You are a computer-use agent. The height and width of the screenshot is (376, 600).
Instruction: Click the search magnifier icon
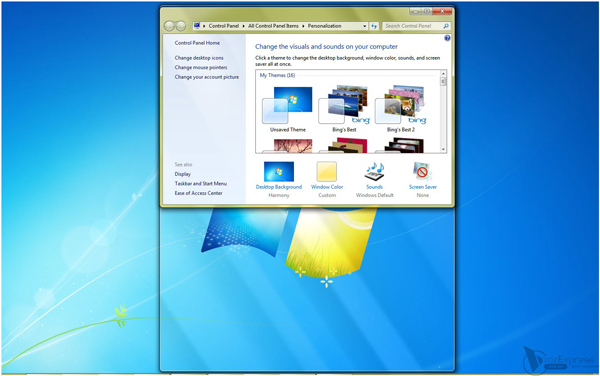click(446, 26)
